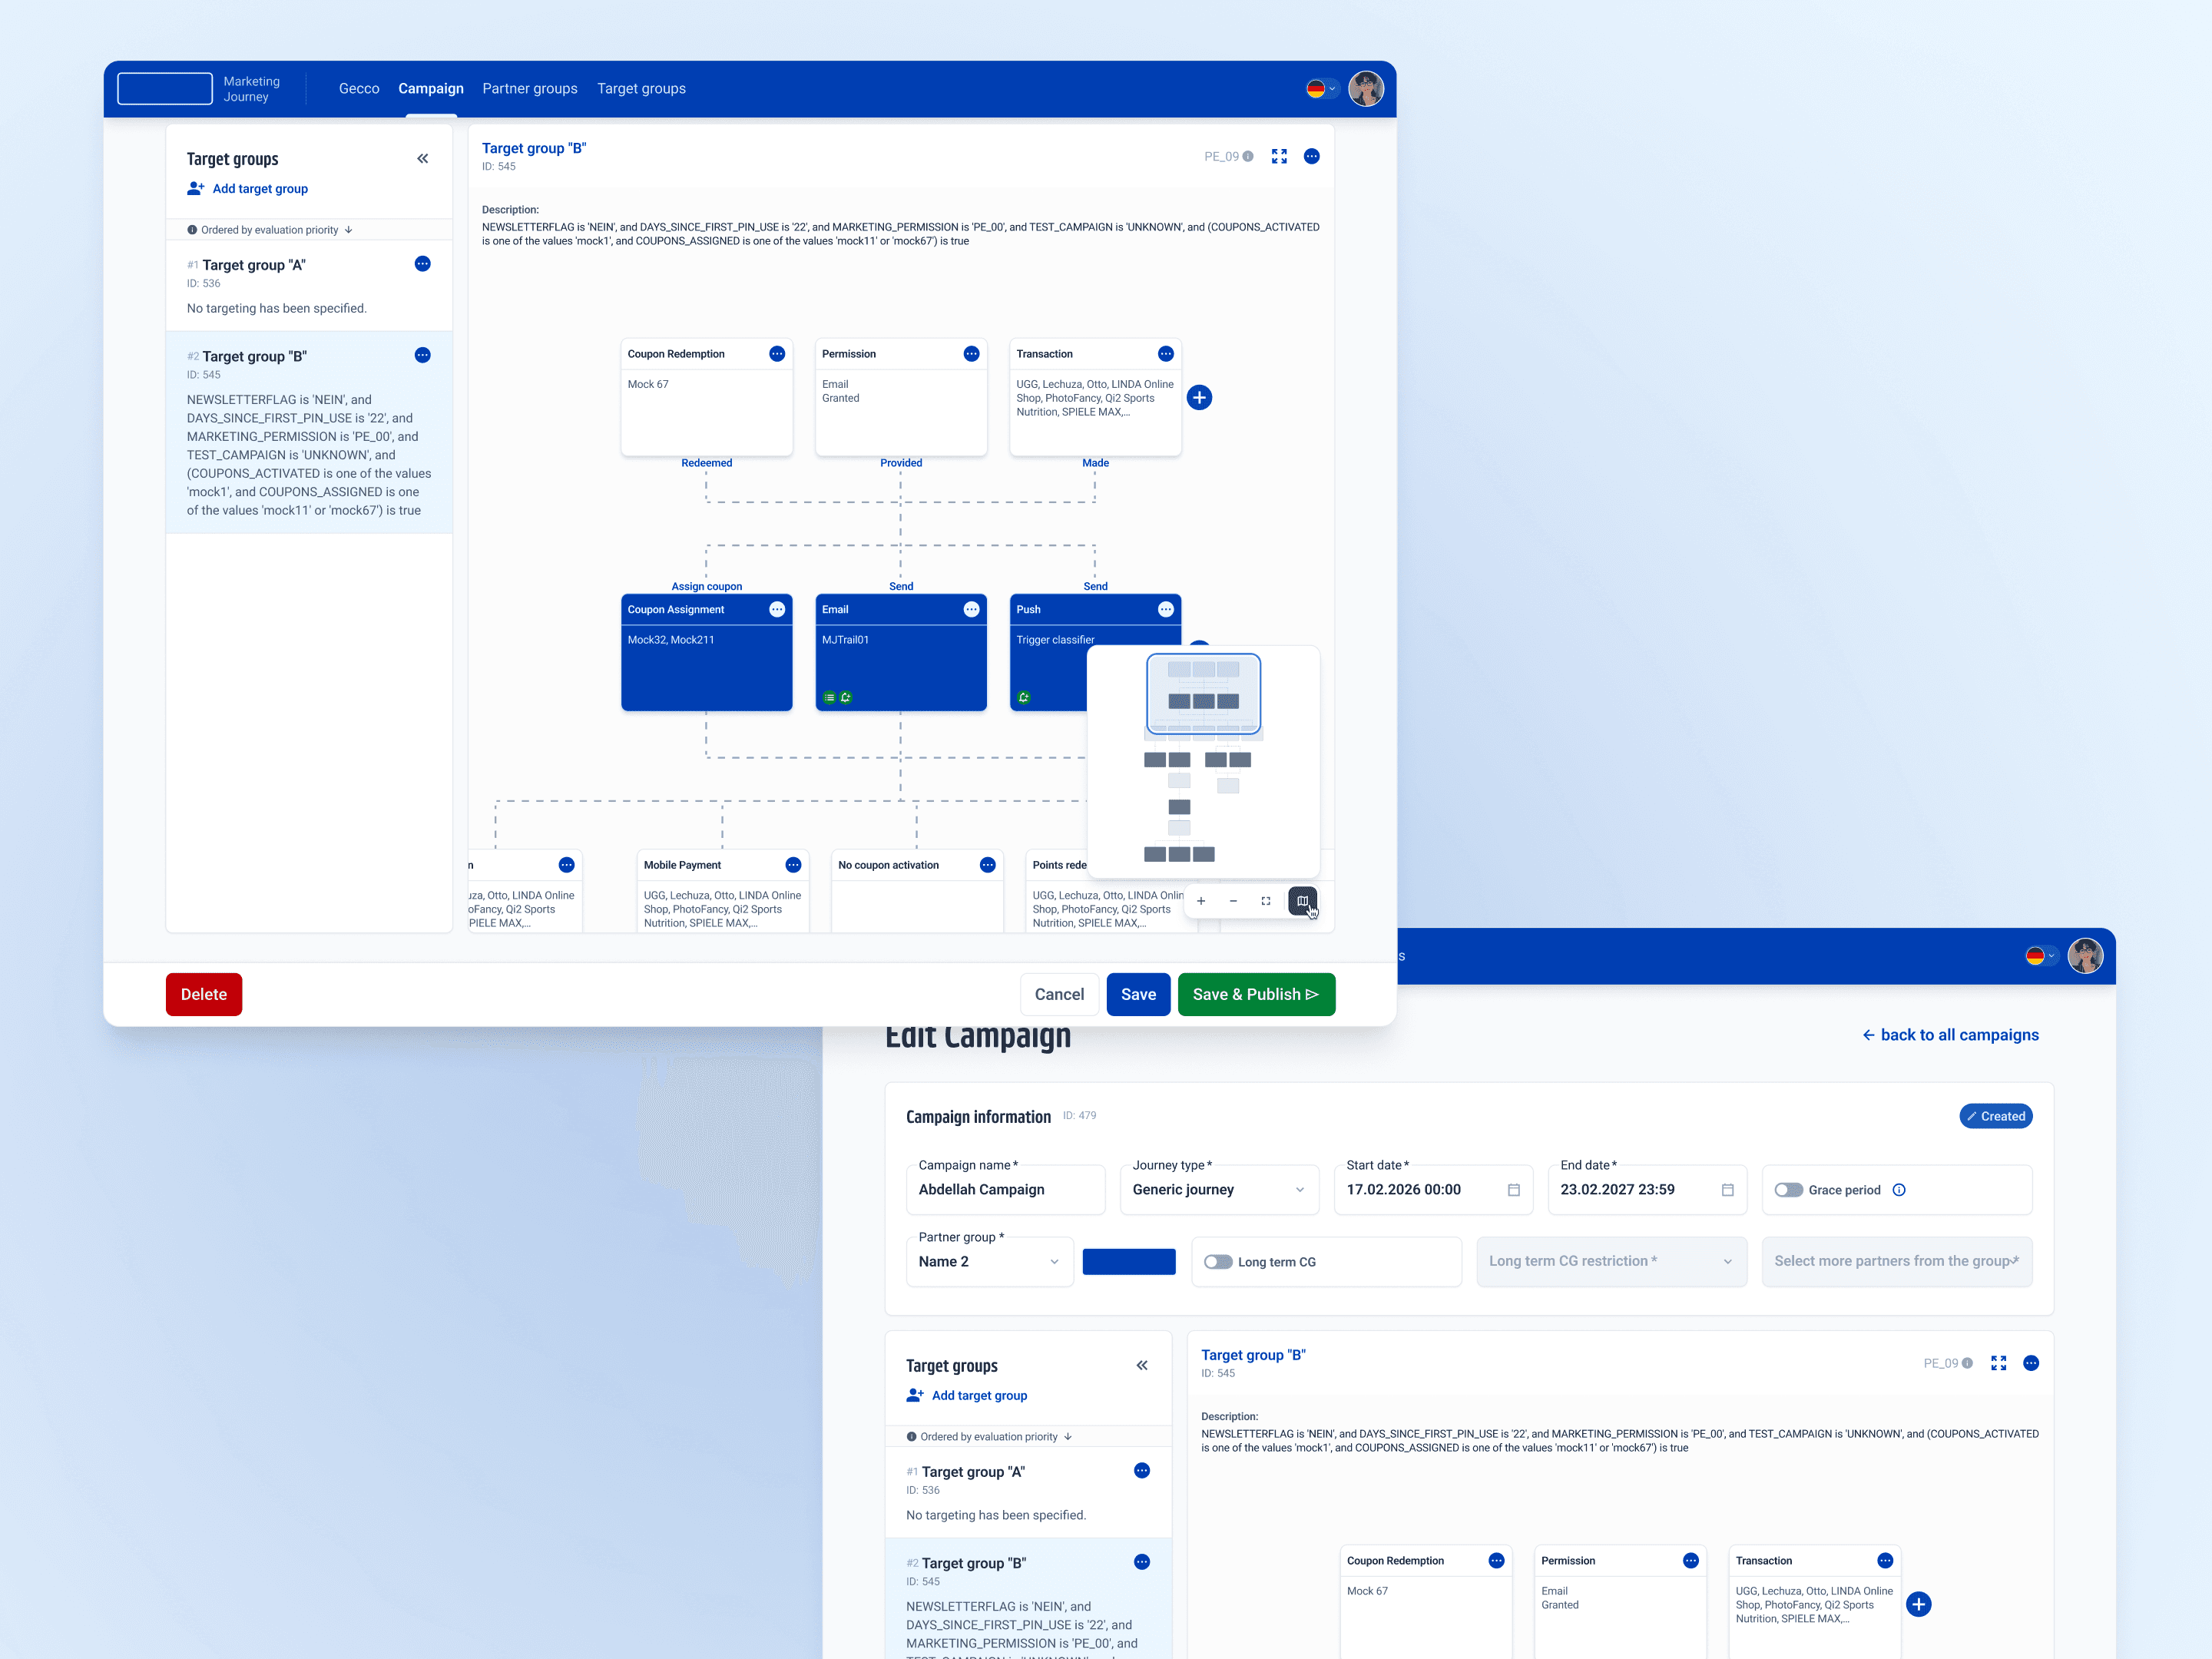Click the red Delete button
Image resolution: width=2212 pixels, height=1659 pixels.
click(204, 994)
